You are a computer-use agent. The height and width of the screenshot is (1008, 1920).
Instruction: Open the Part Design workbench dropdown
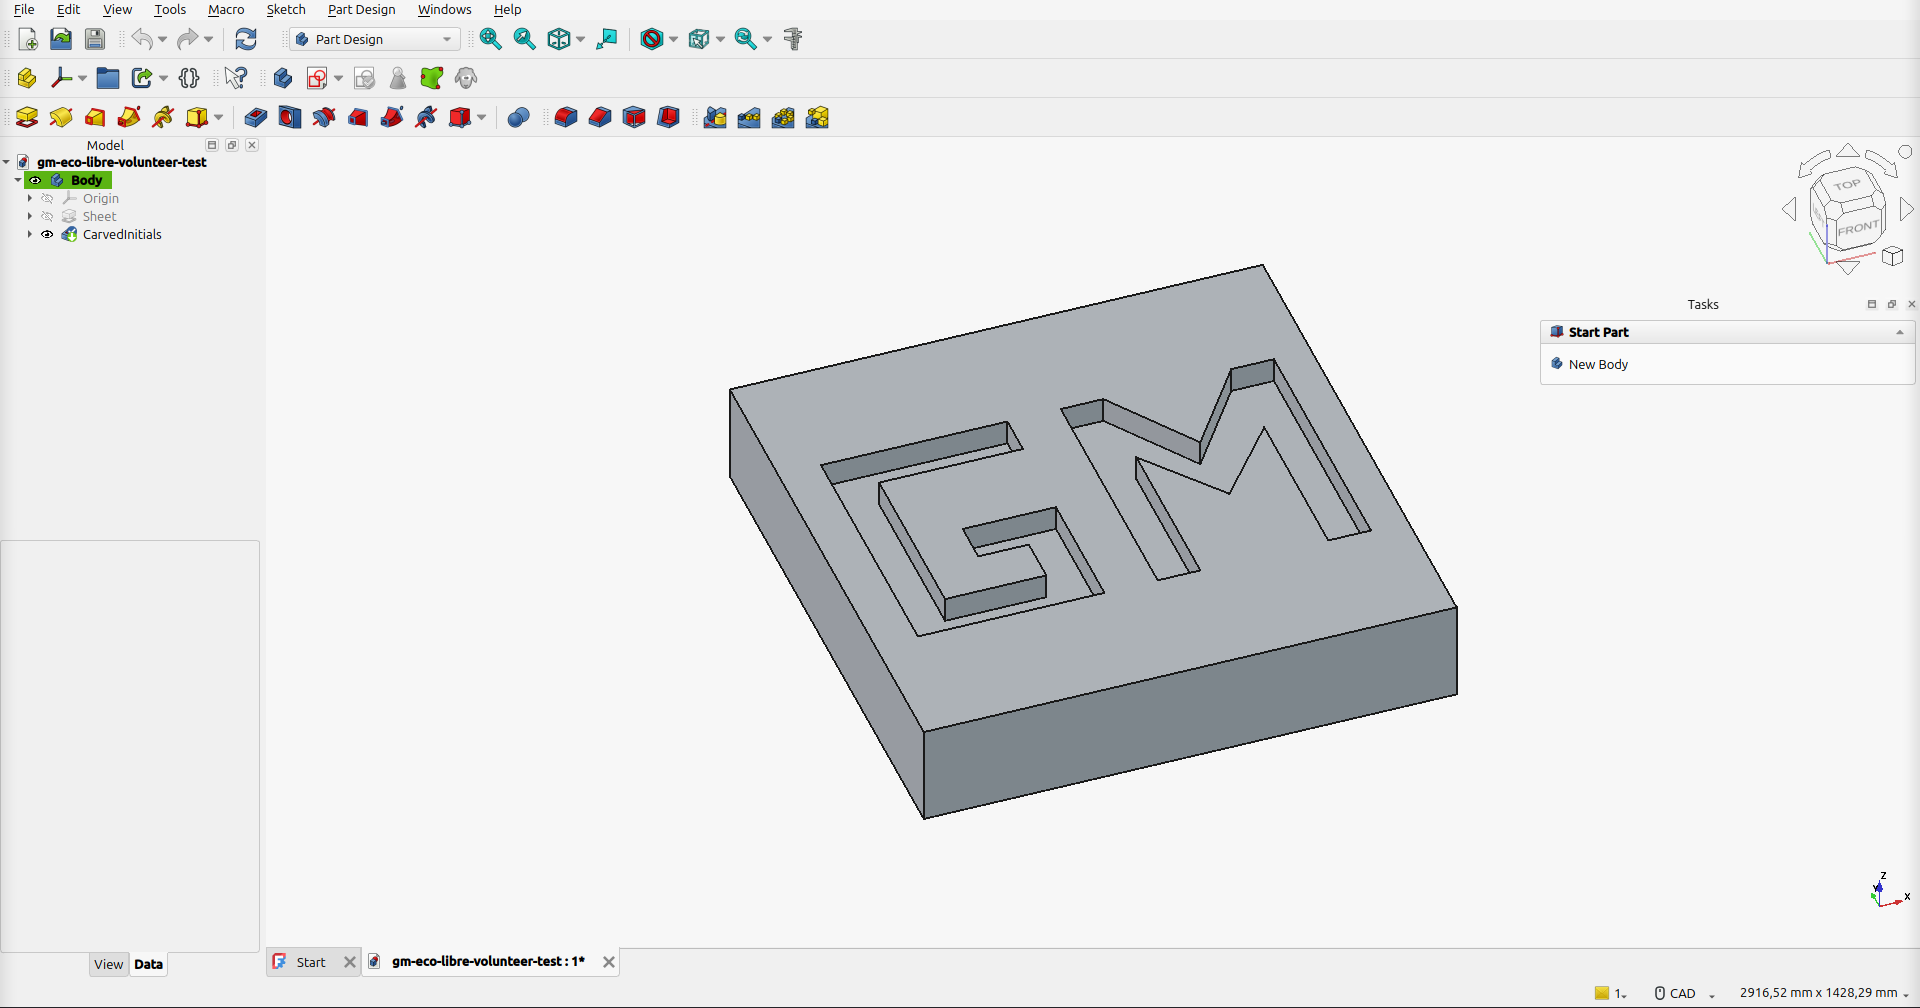coord(375,39)
